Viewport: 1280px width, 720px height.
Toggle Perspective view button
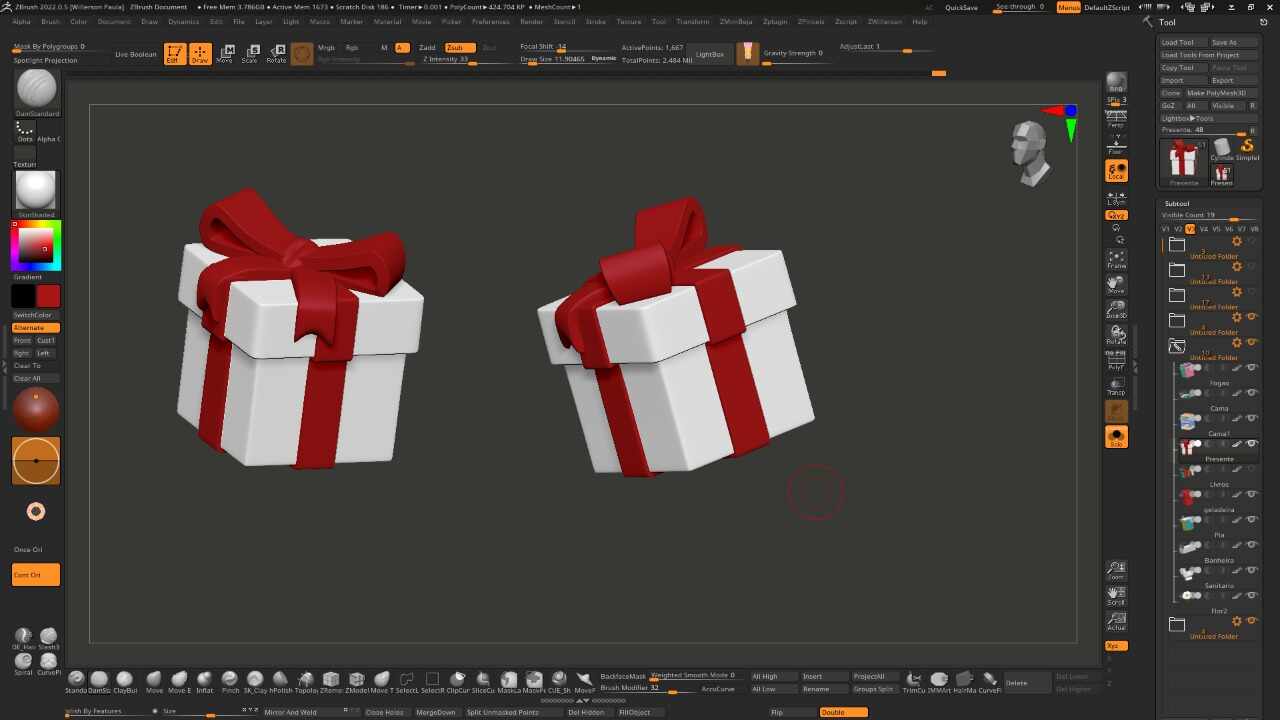pos(1116,119)
